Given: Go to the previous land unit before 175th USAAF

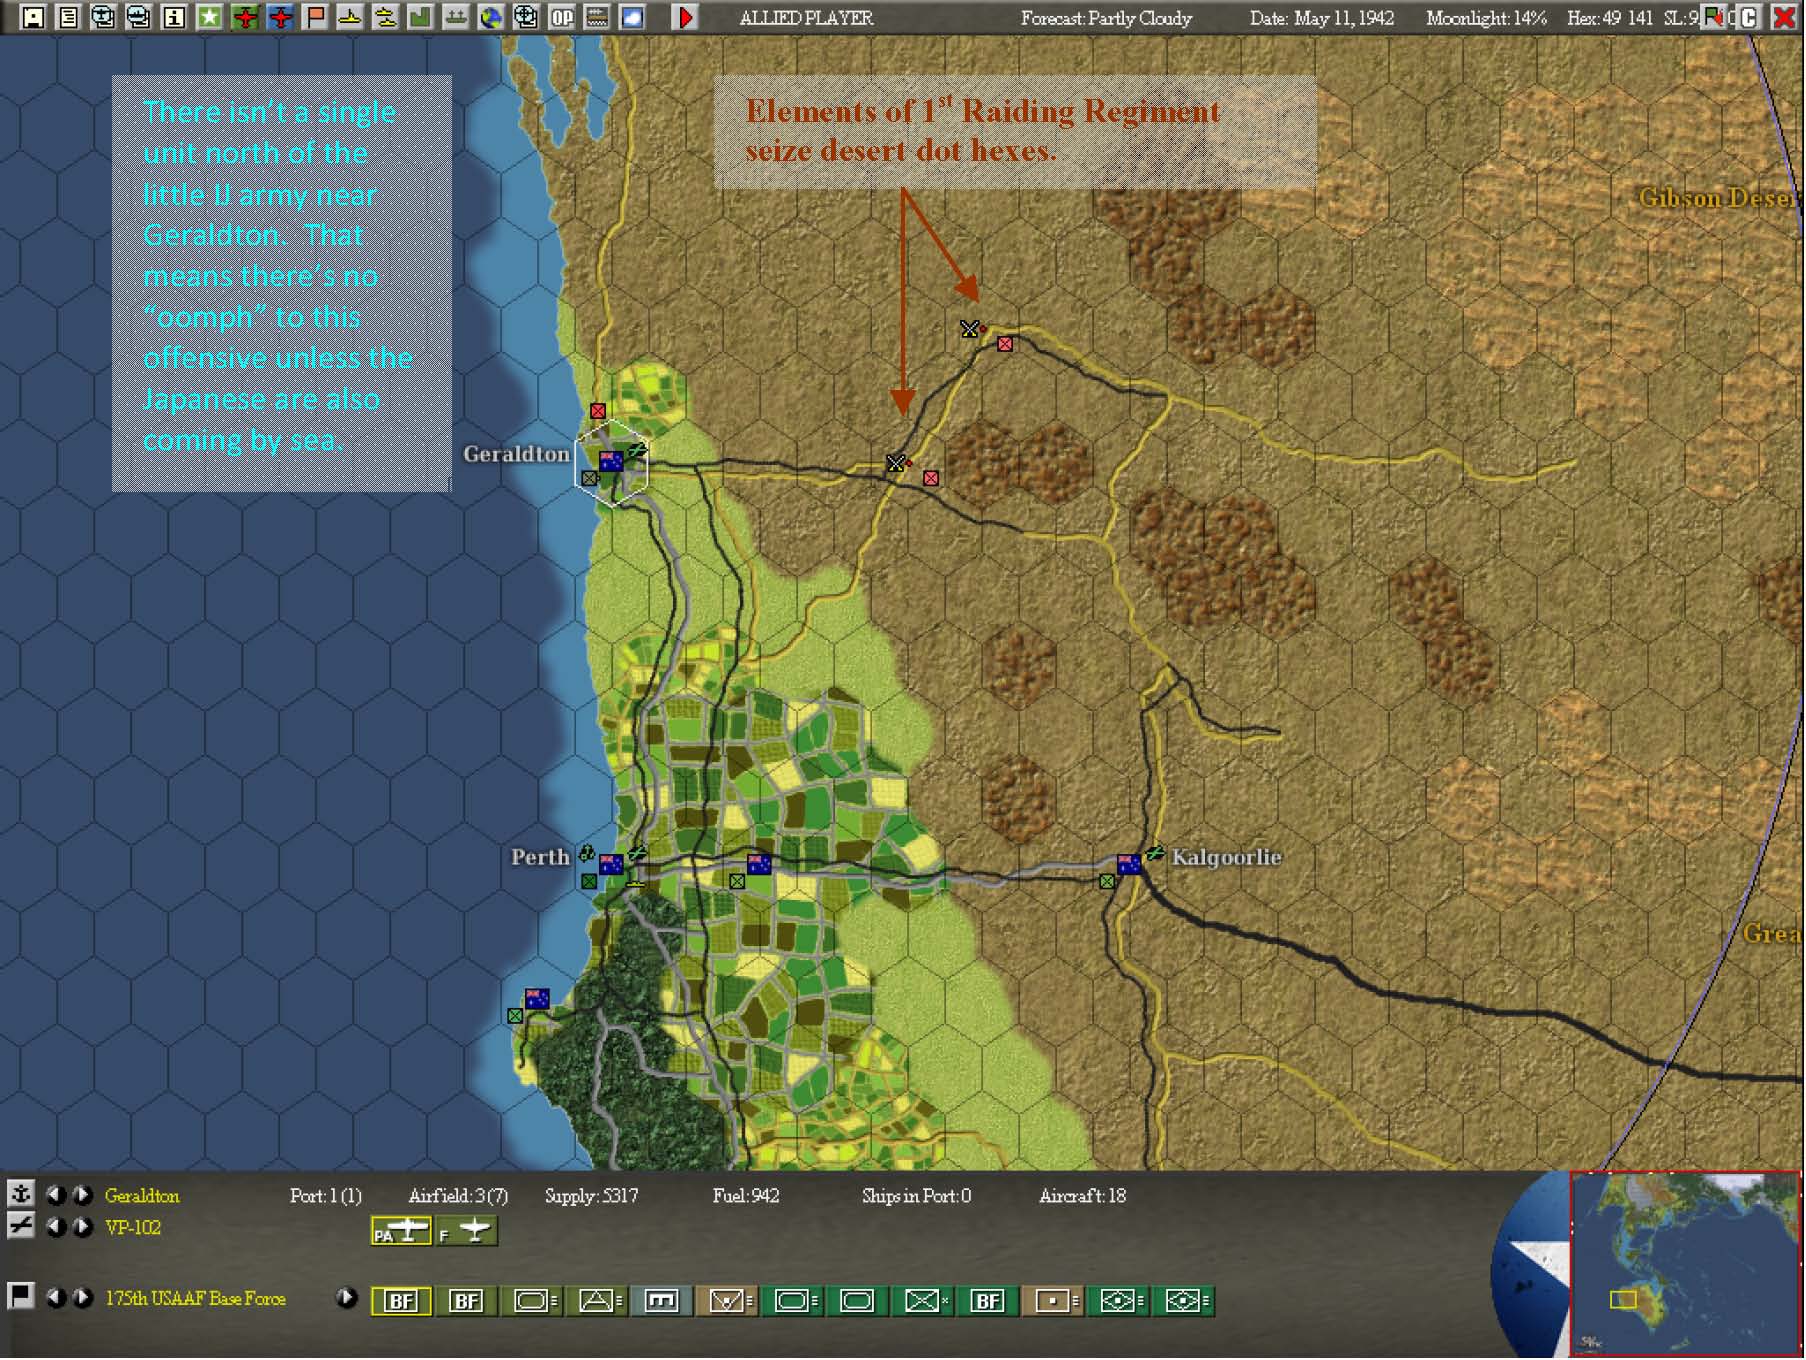Looking at the screenshot, I should [x=55, y=1298].
